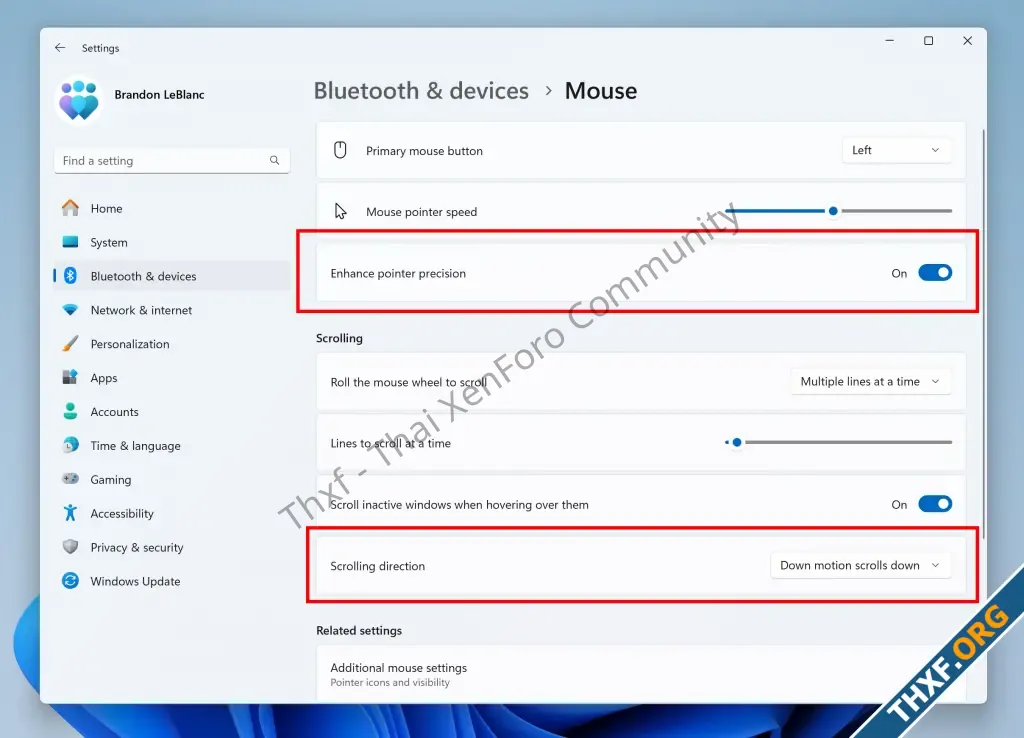Click the mouse icon beside Primary mouse button

coord(340,150)
